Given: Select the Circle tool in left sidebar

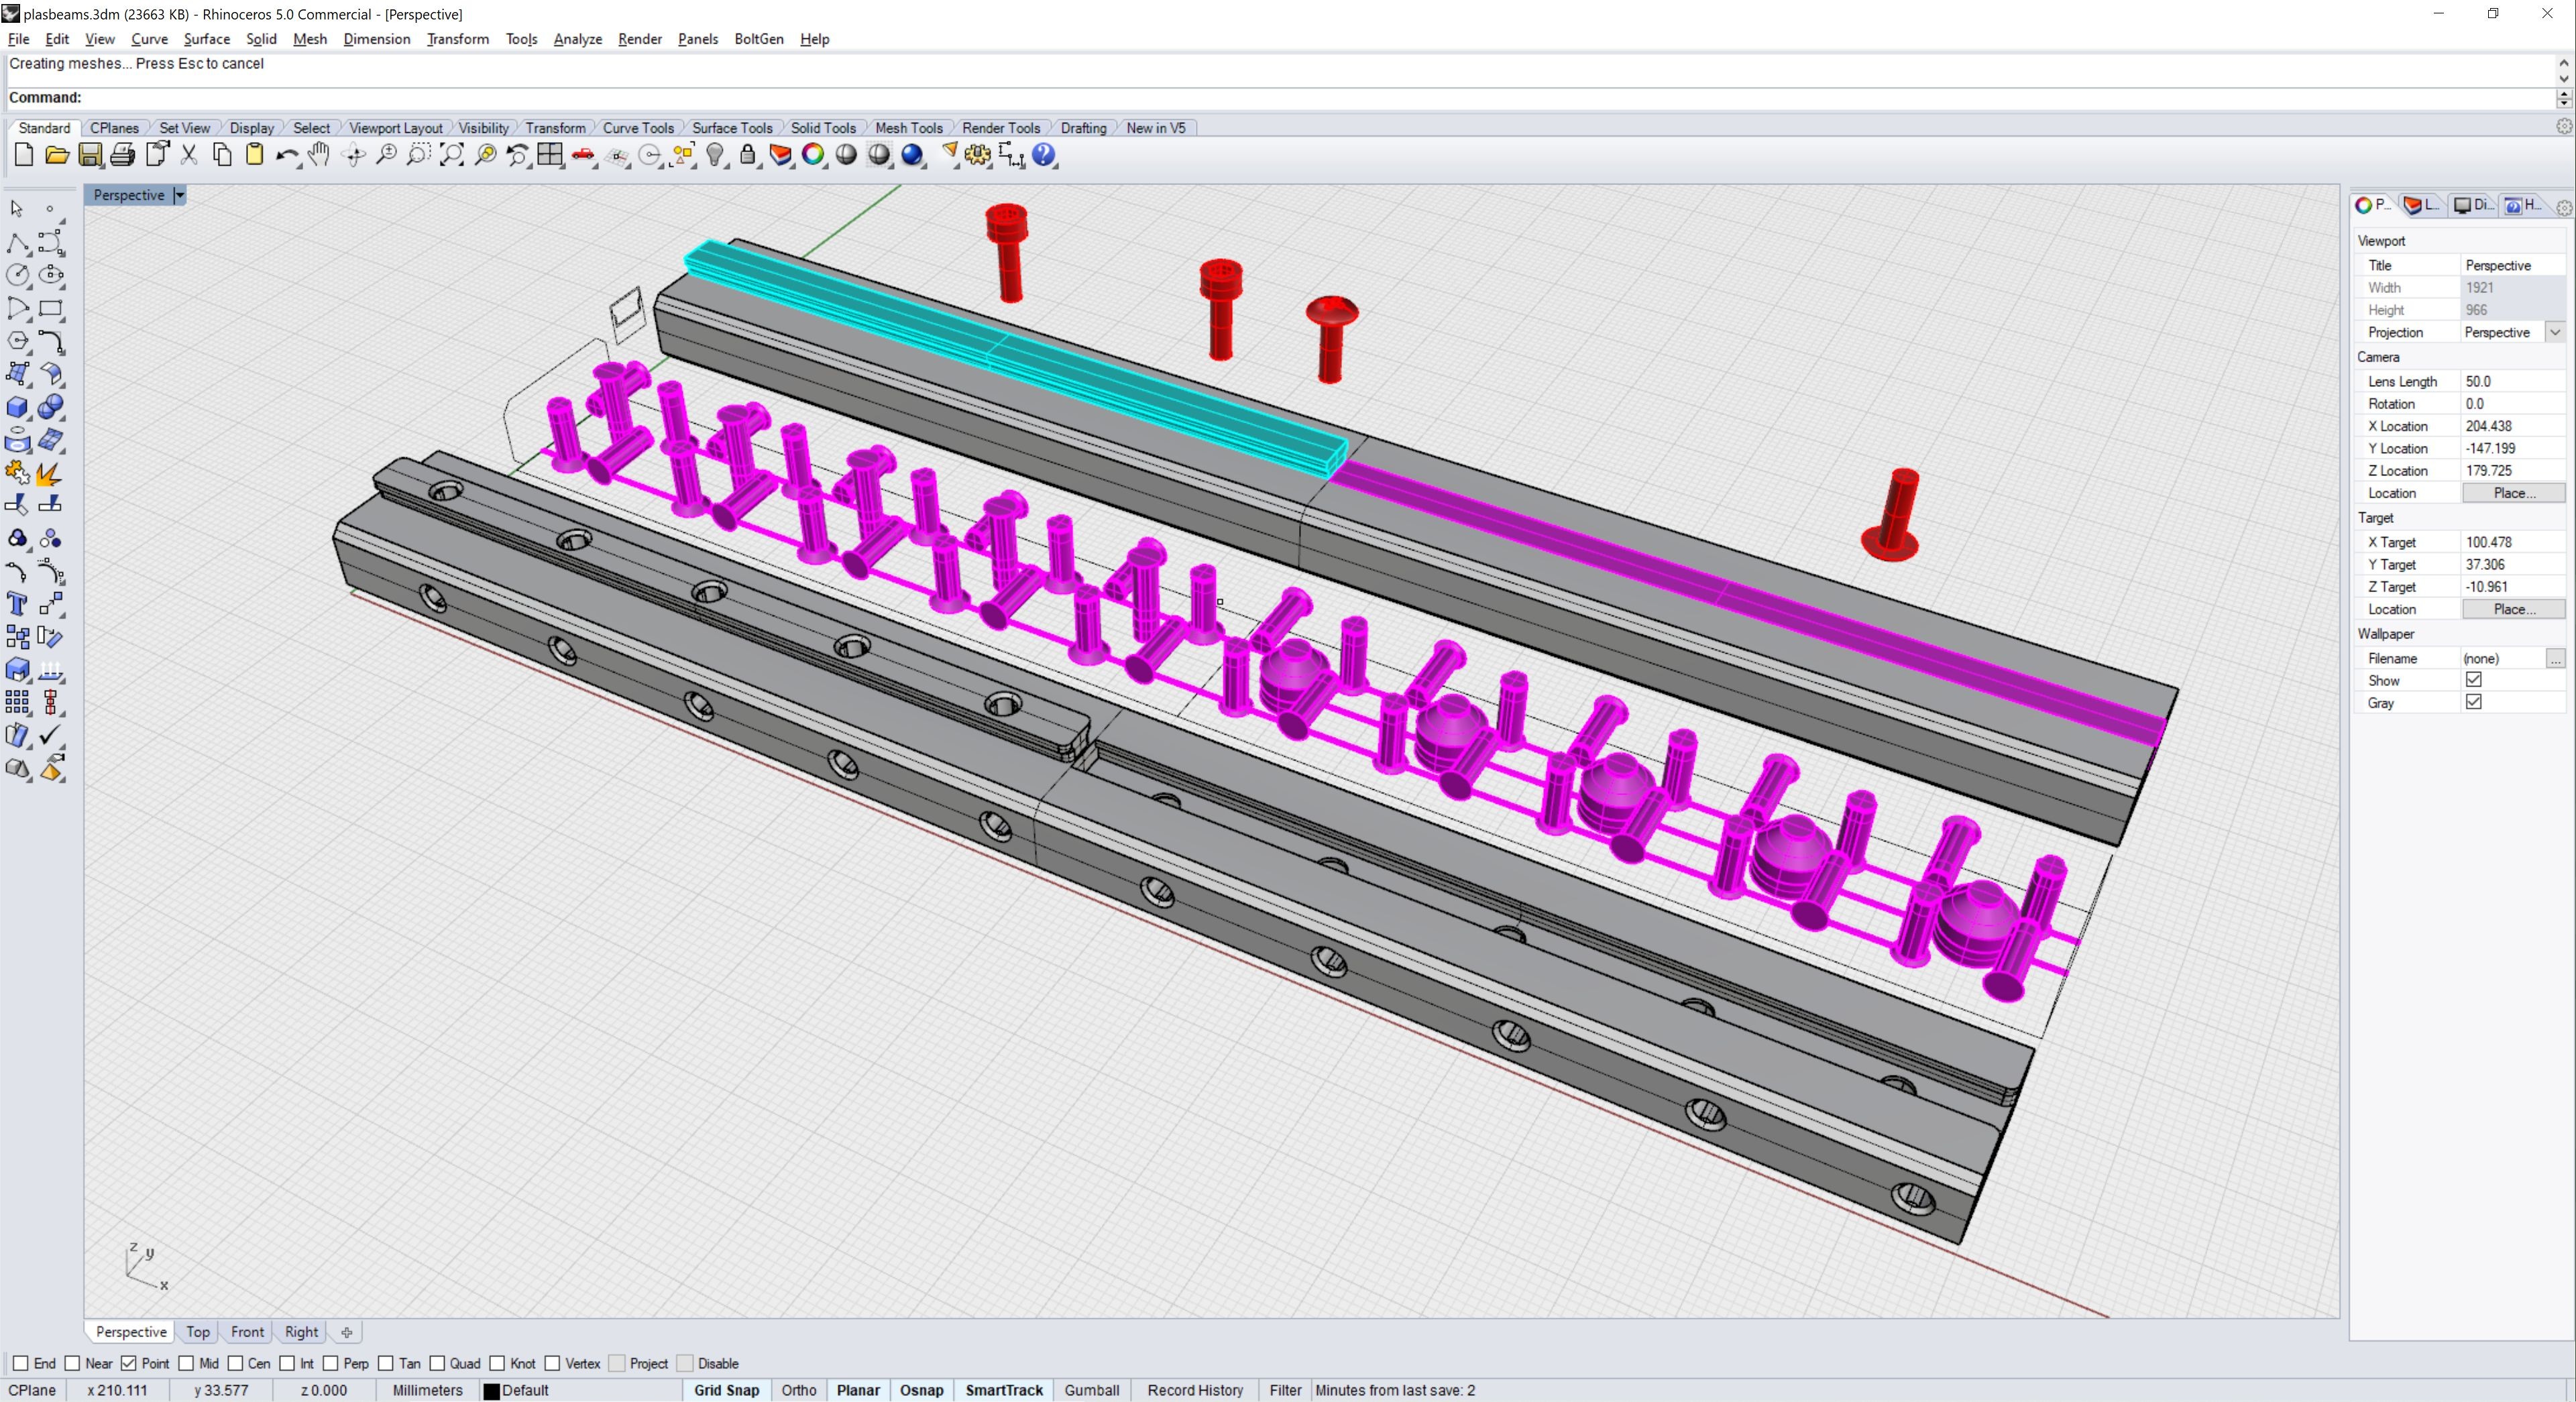Looking at the screenshot, I should (17, 274).
